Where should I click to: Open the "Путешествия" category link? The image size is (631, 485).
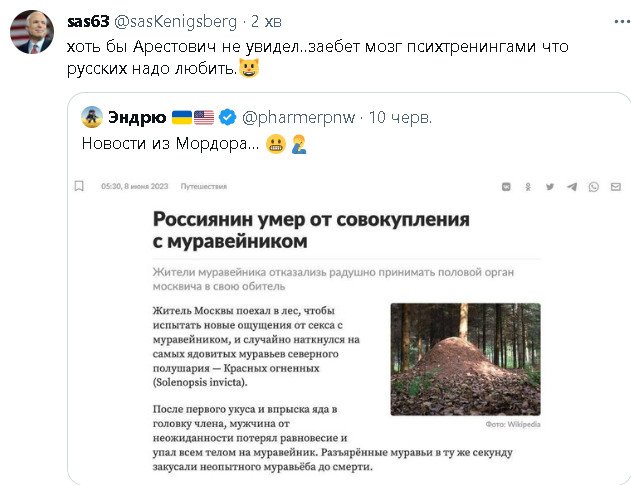point(205,186)
